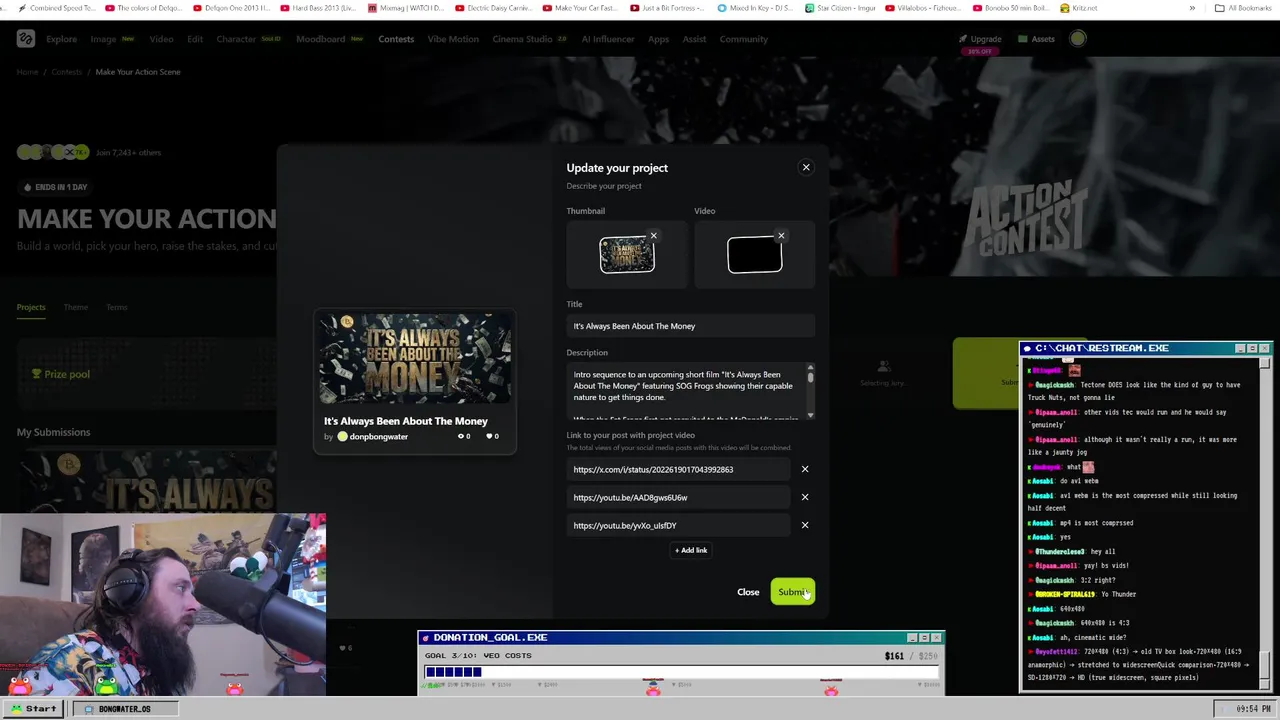Click the Close button in the dialog
Screen dimensions: 1280x720
click(748, 592)
